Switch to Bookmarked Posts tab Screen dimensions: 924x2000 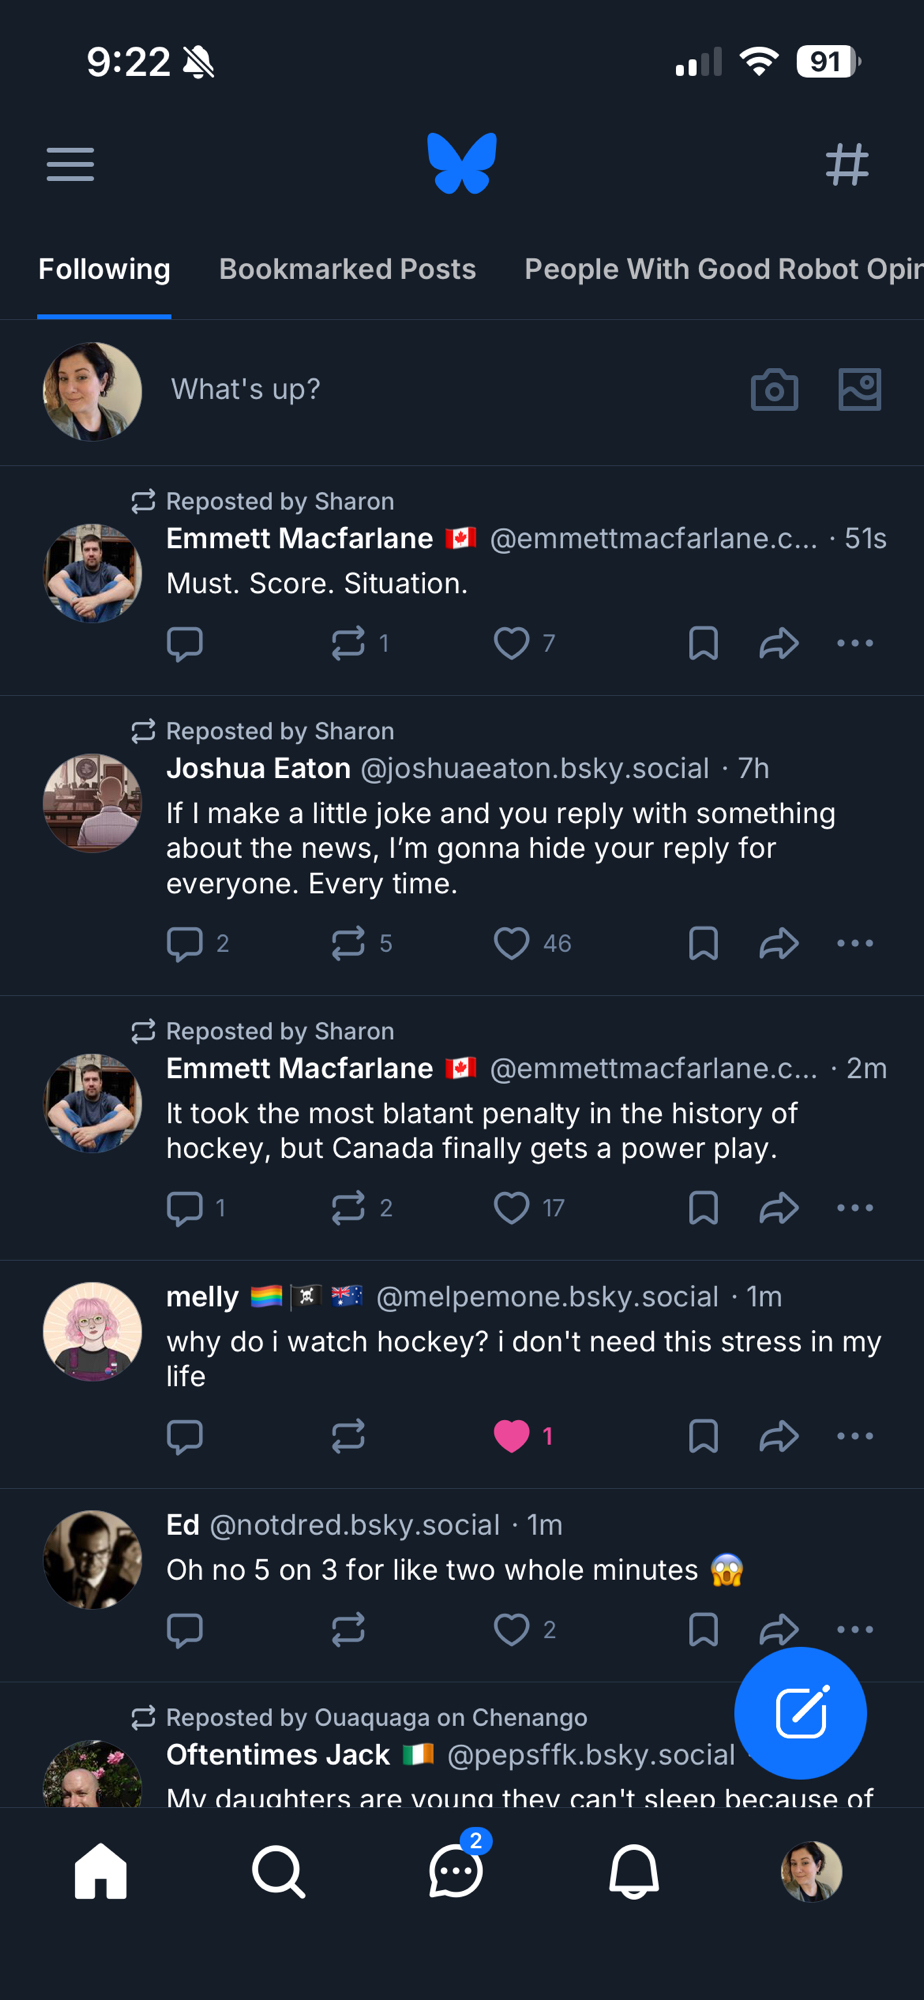click(347, 269)
